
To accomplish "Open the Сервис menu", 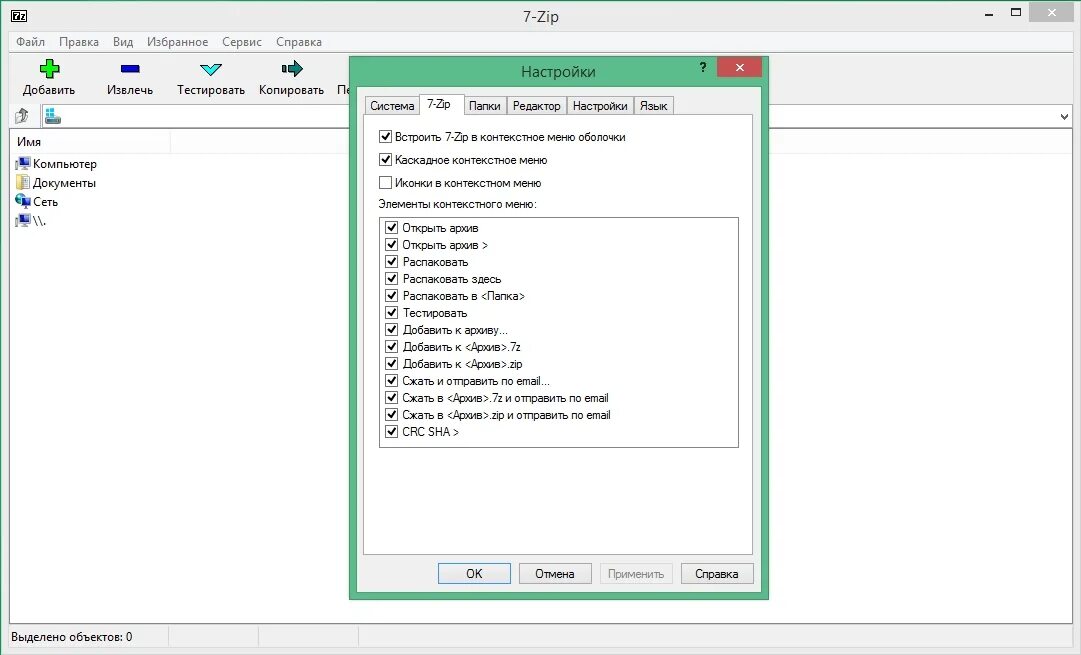I will coord(241,41).
